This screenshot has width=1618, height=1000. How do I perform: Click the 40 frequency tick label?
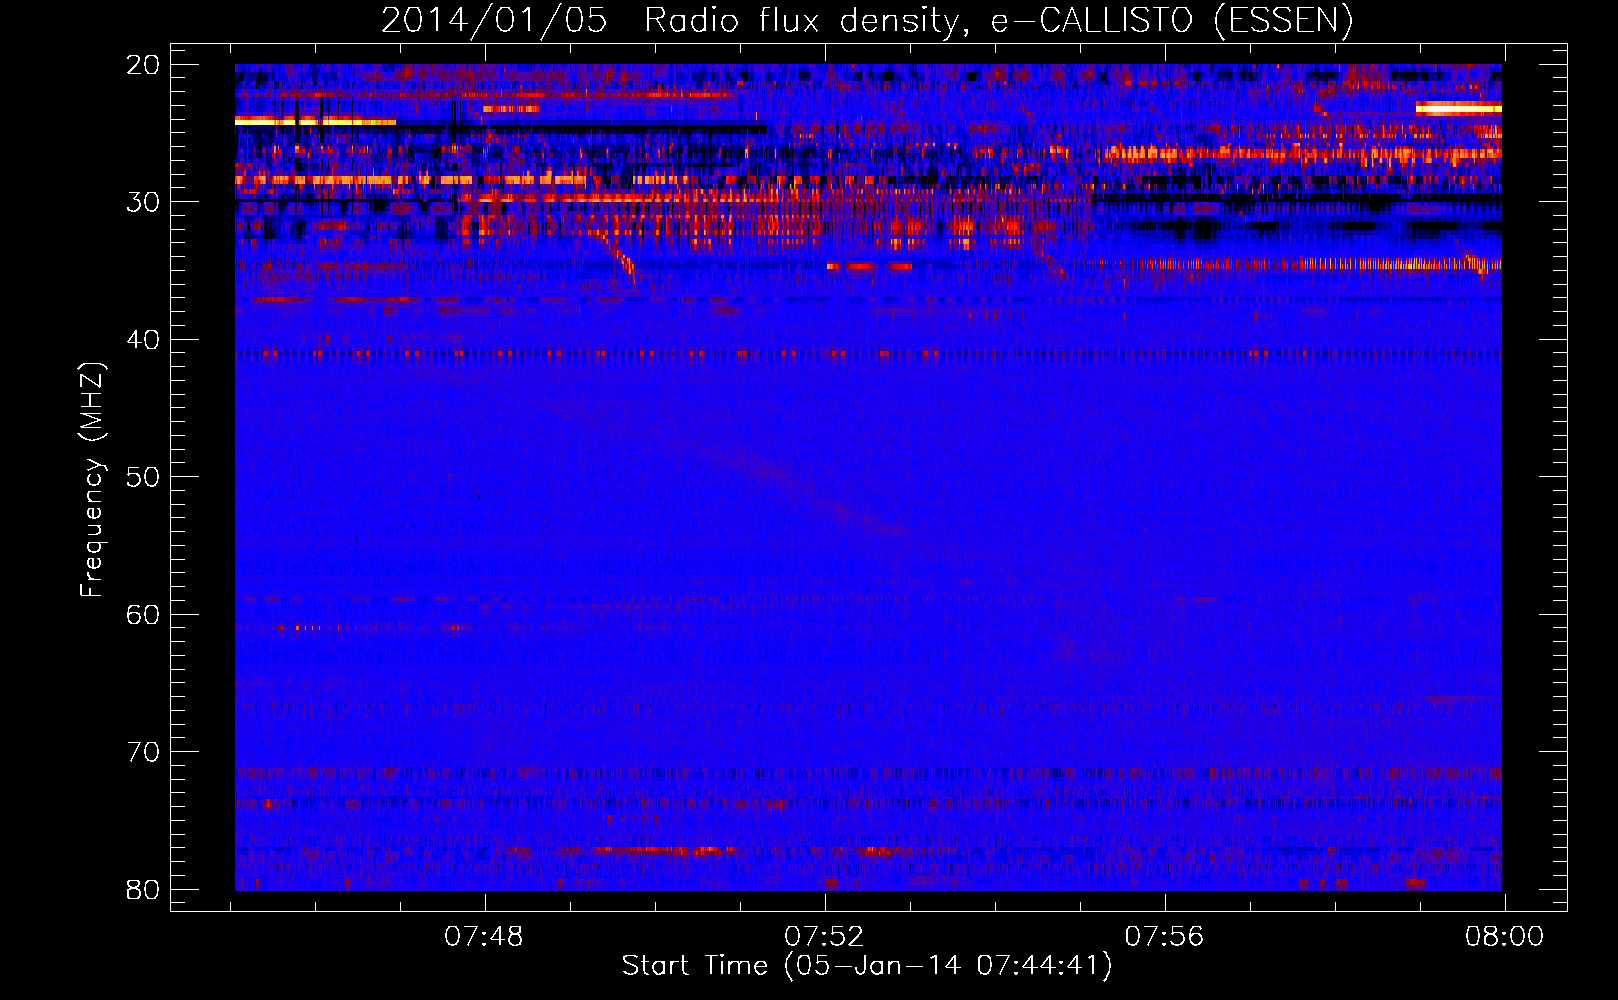144,340
